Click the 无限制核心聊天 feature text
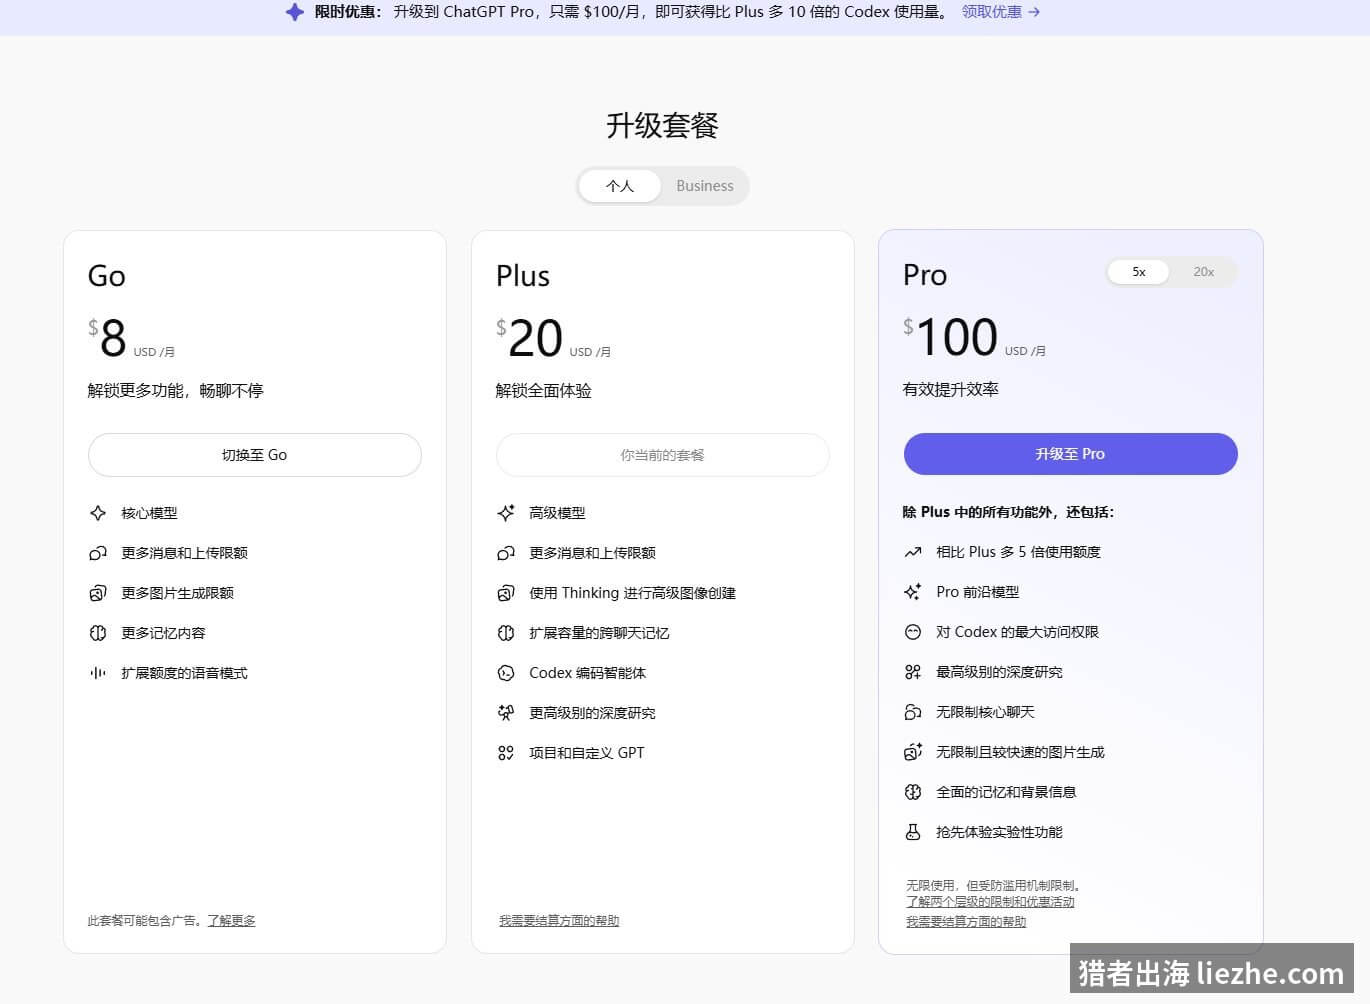The image size is (1370, 1004). tap(986, 712)
